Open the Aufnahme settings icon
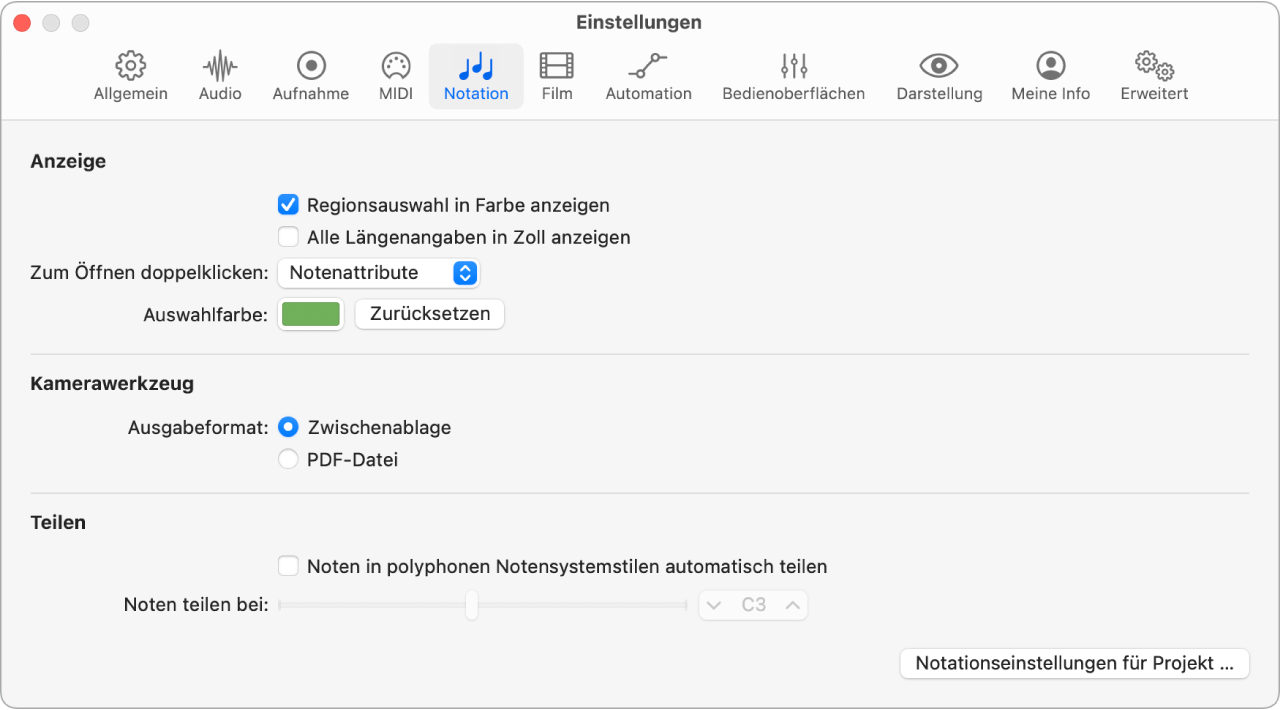The height and width of the screenshot is (710, 1282). (310, 75)
